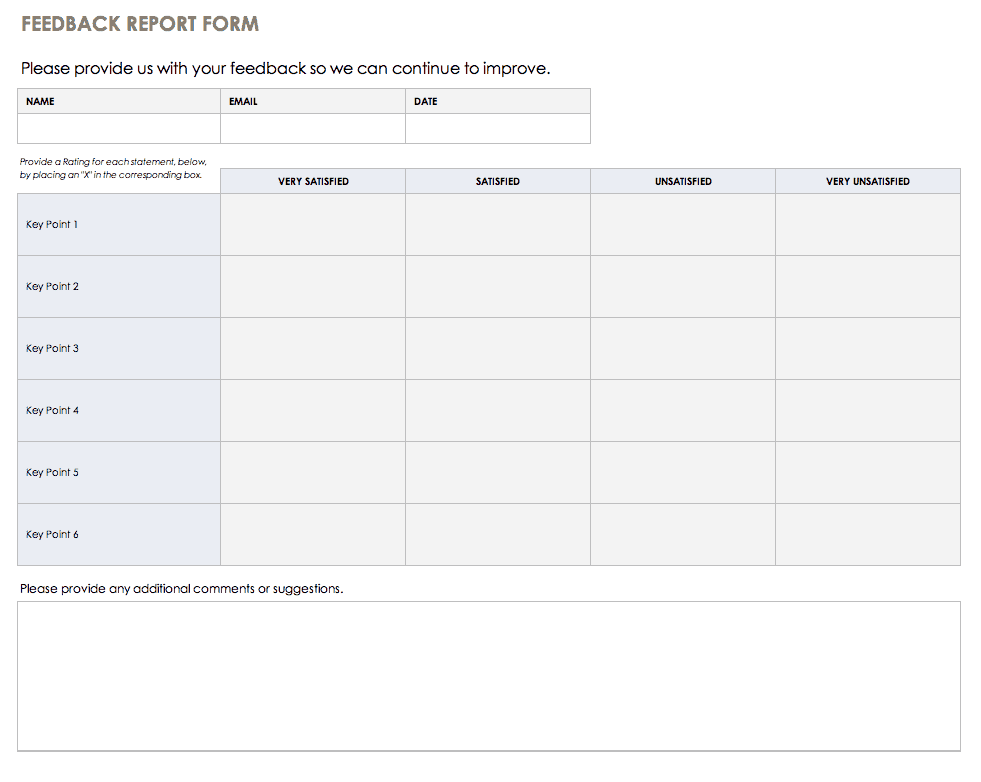Mark Very Unsatisfied box for Key Point 1
The image size is (981, 782).
click(x=867, y=225)
